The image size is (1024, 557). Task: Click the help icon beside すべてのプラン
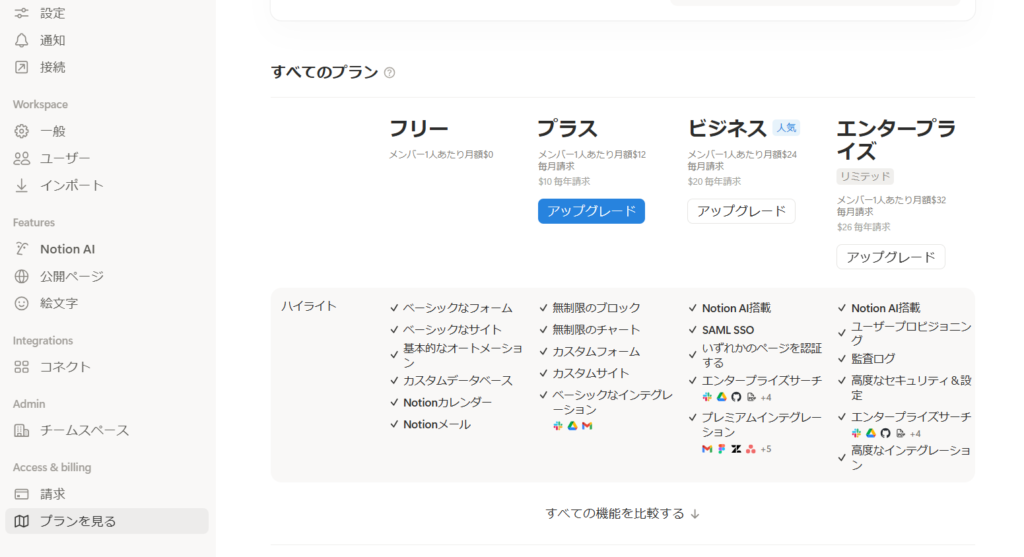click(390, 72)
